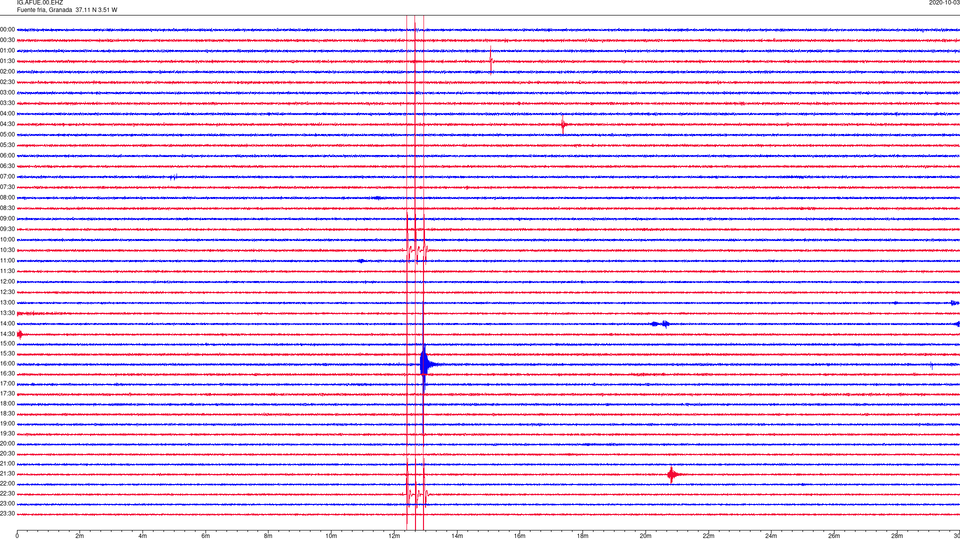Viewport: 960px width, 540px height.
Task: Click the small blue blip on 08:00 trace
Action: (378, 198)
